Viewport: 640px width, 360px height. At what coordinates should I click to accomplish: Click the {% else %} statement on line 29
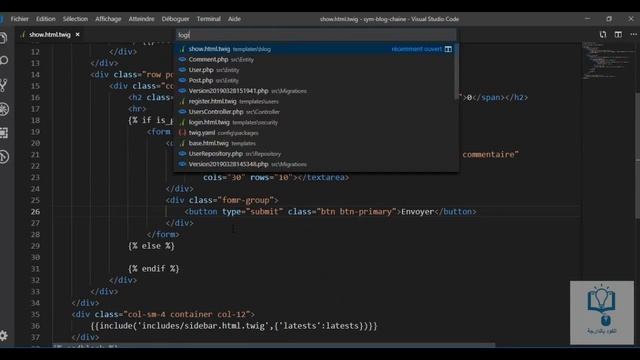click(151, 246)
